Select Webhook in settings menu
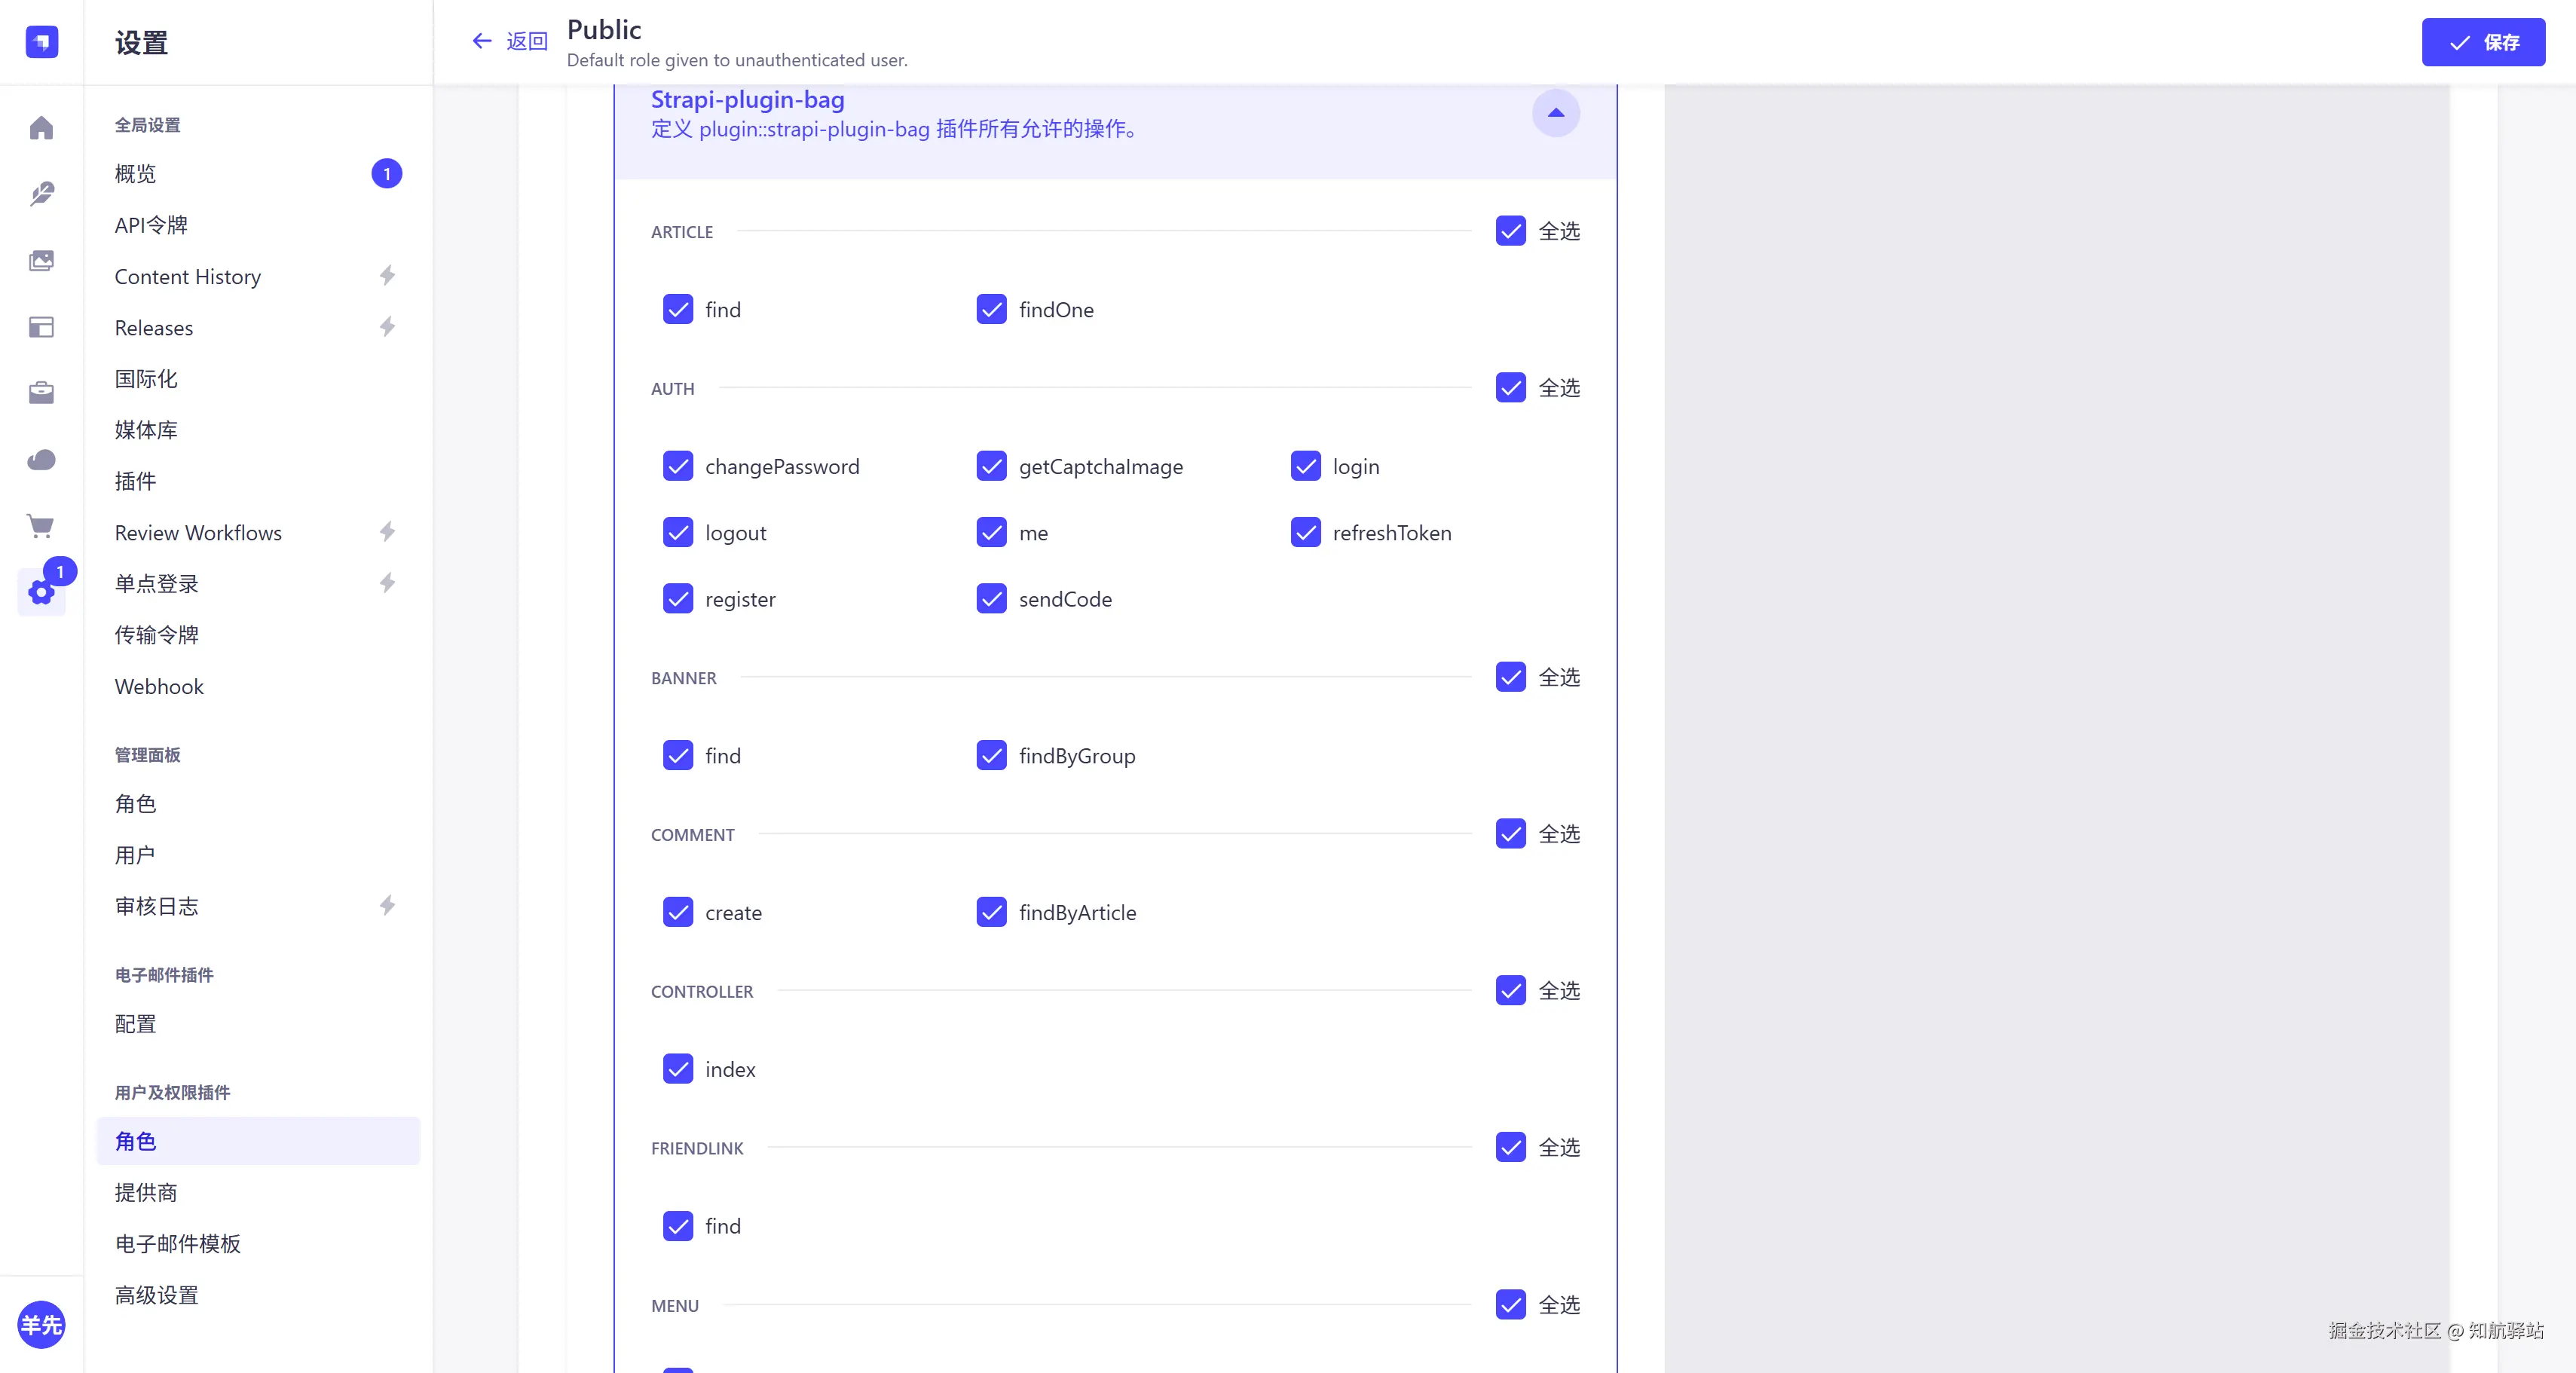 159,686
